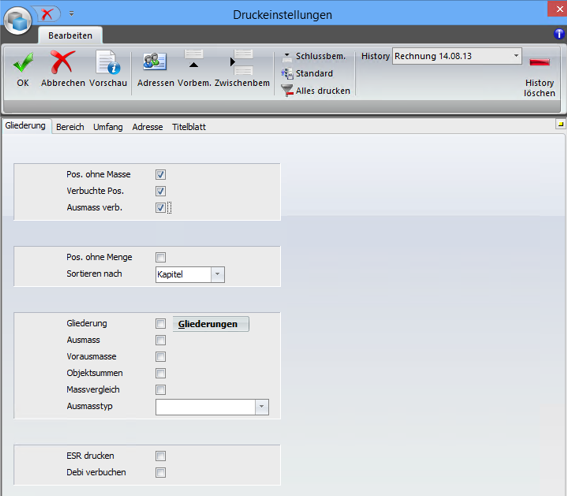Click the red X Abbrechen icon
Screen dimensions: 567x496
63,62
